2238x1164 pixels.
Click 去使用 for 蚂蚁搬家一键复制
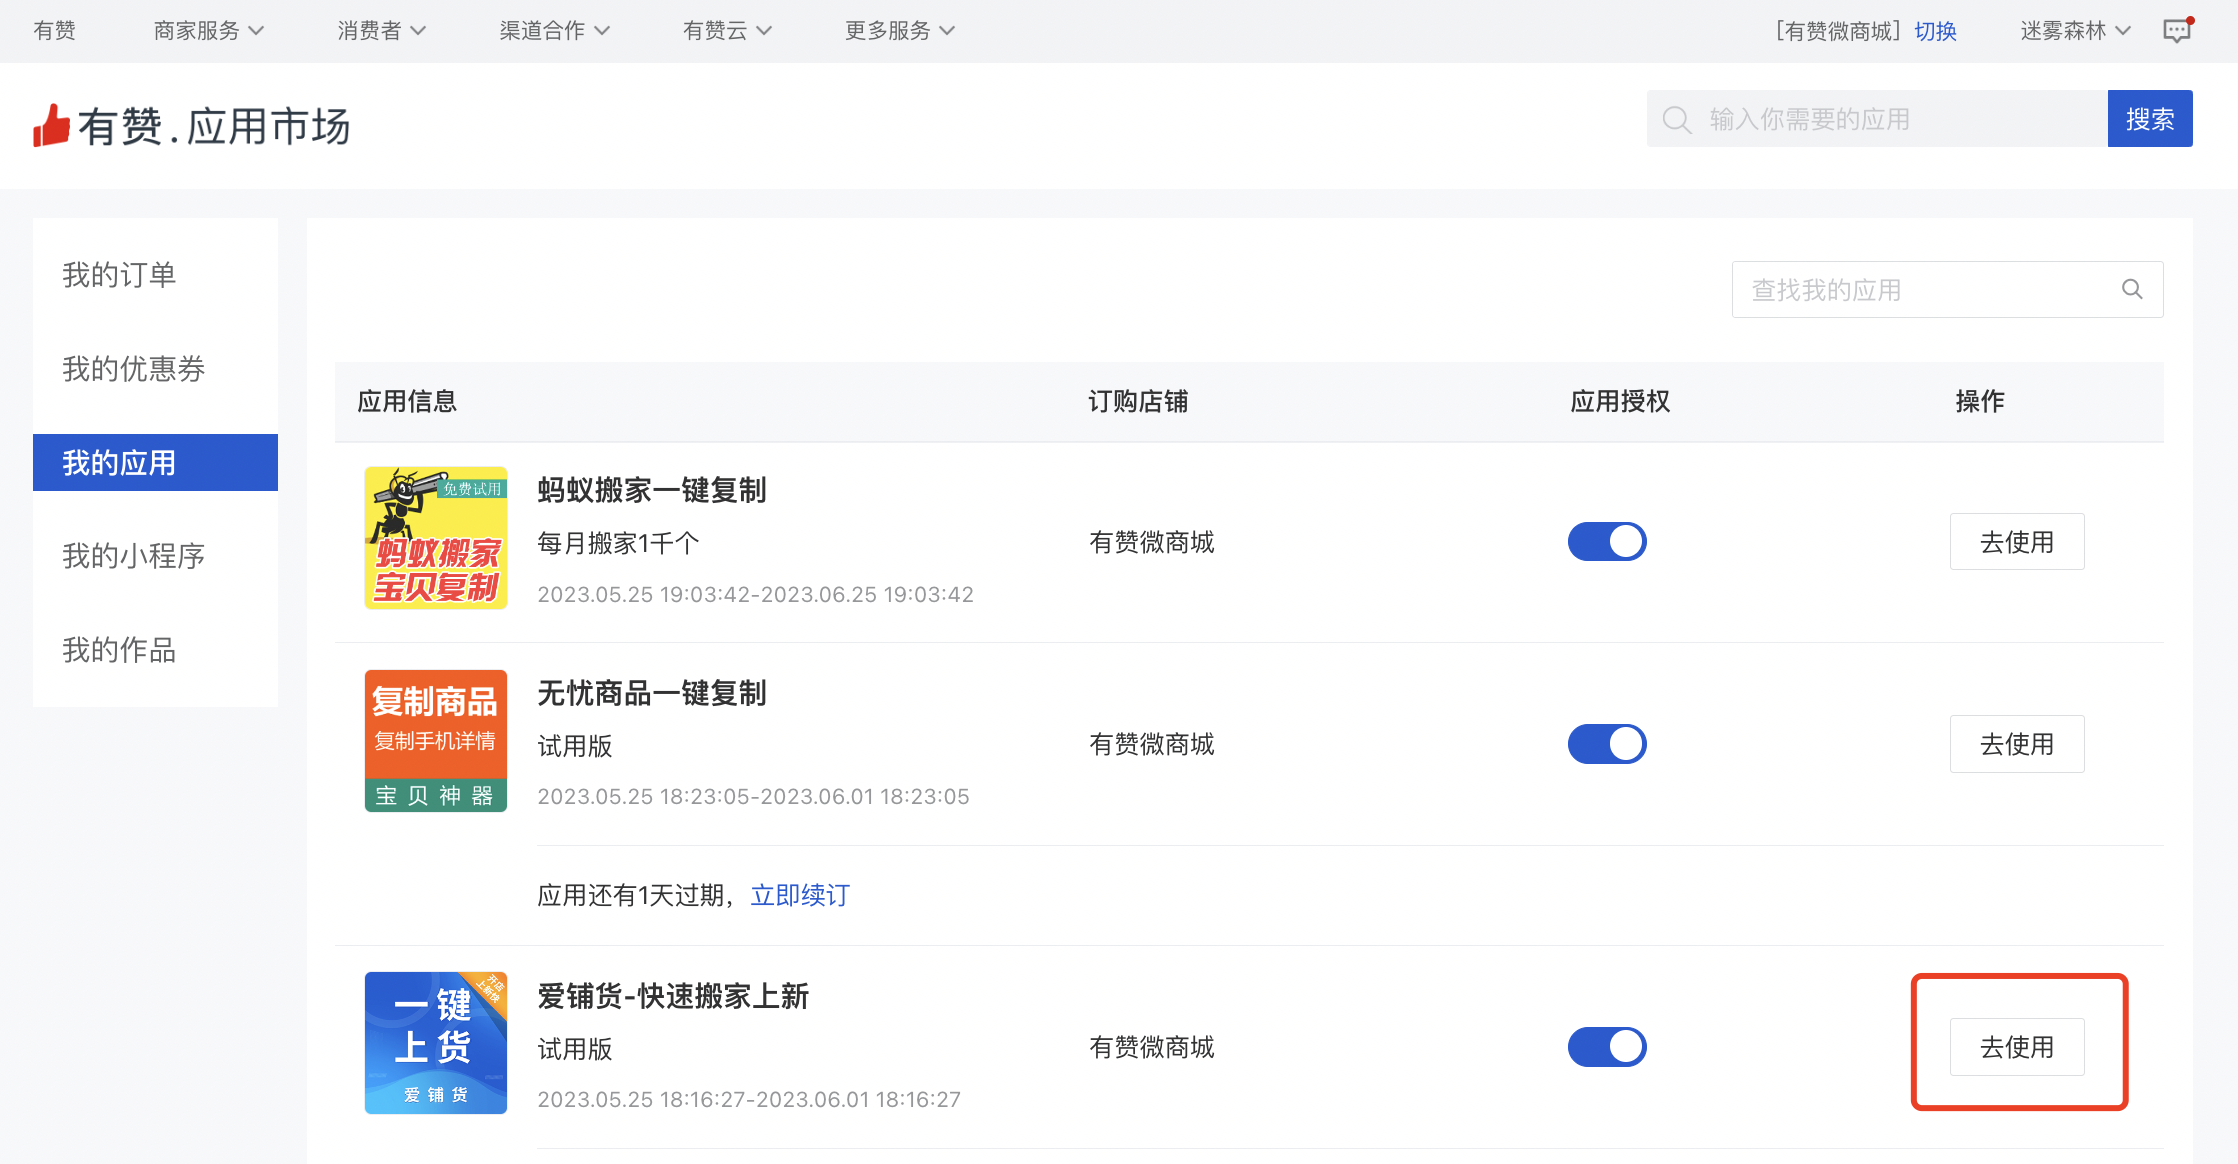(2017, 542)
